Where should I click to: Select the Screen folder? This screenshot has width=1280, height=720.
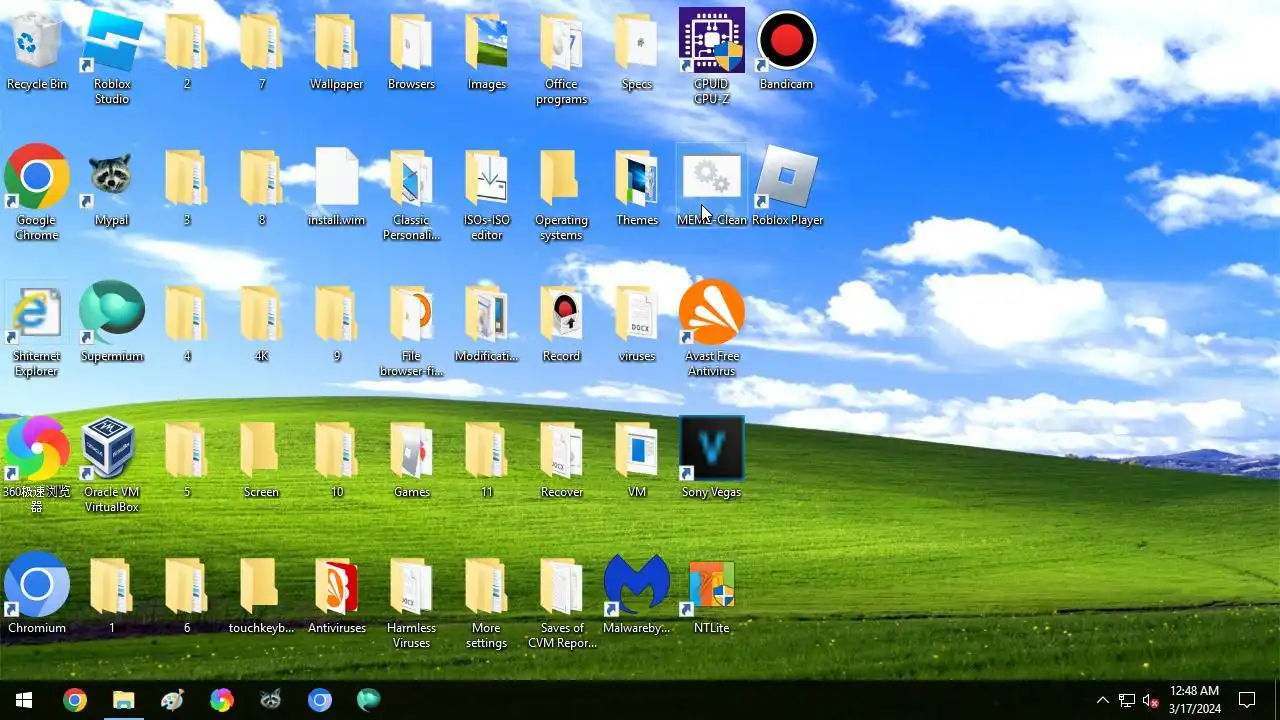tap(261, 459)
